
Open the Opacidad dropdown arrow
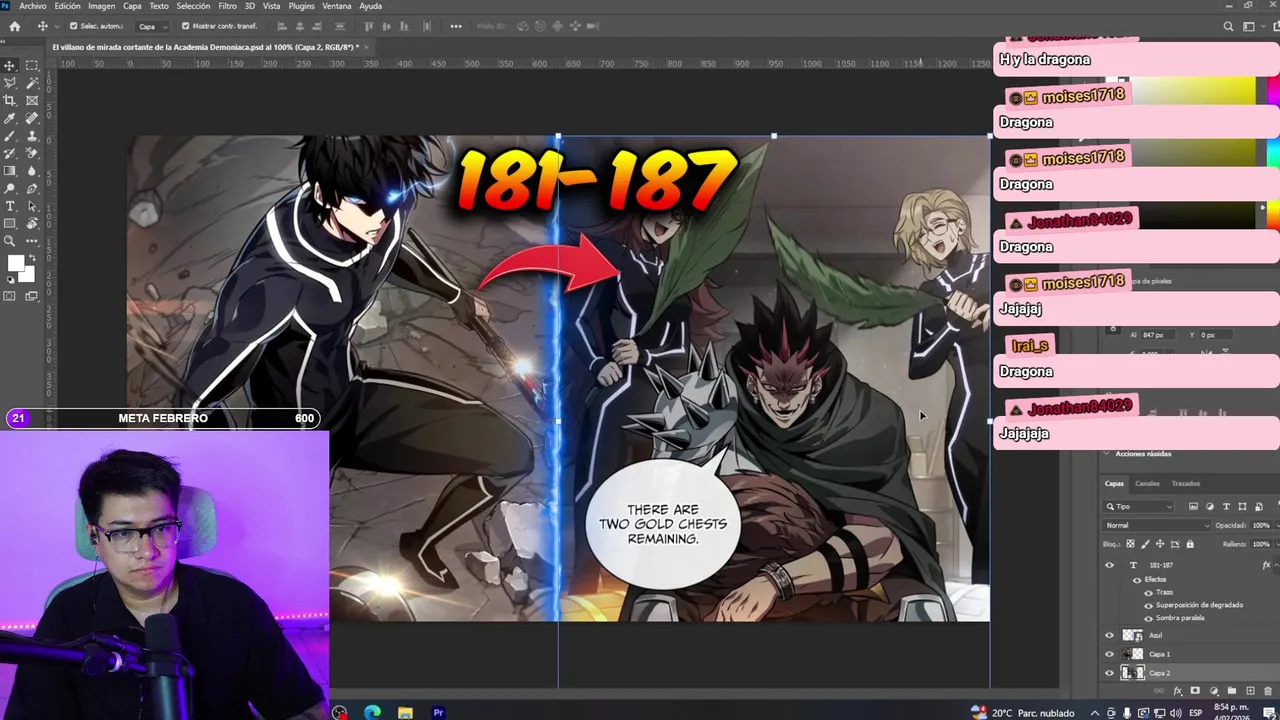tap(1276, 525)
